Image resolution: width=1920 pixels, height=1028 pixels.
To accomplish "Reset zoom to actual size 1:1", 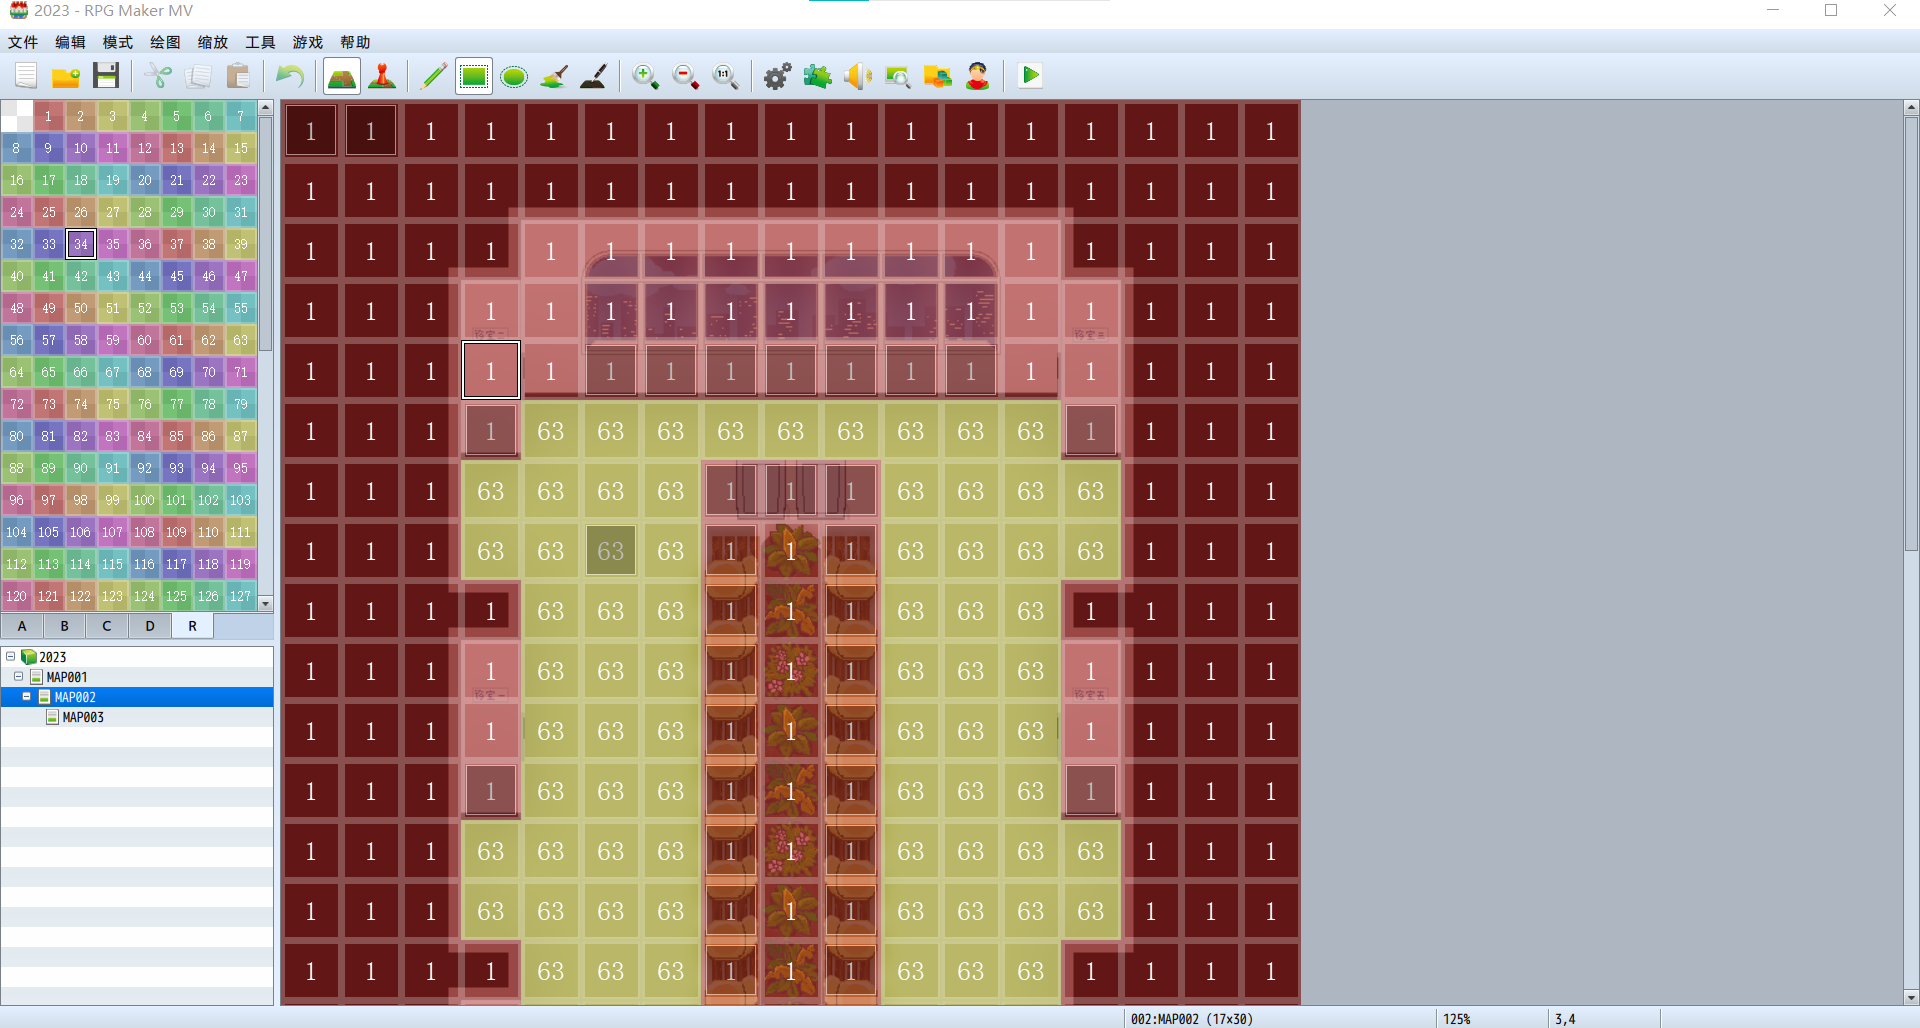I will (x=726, y=76).
